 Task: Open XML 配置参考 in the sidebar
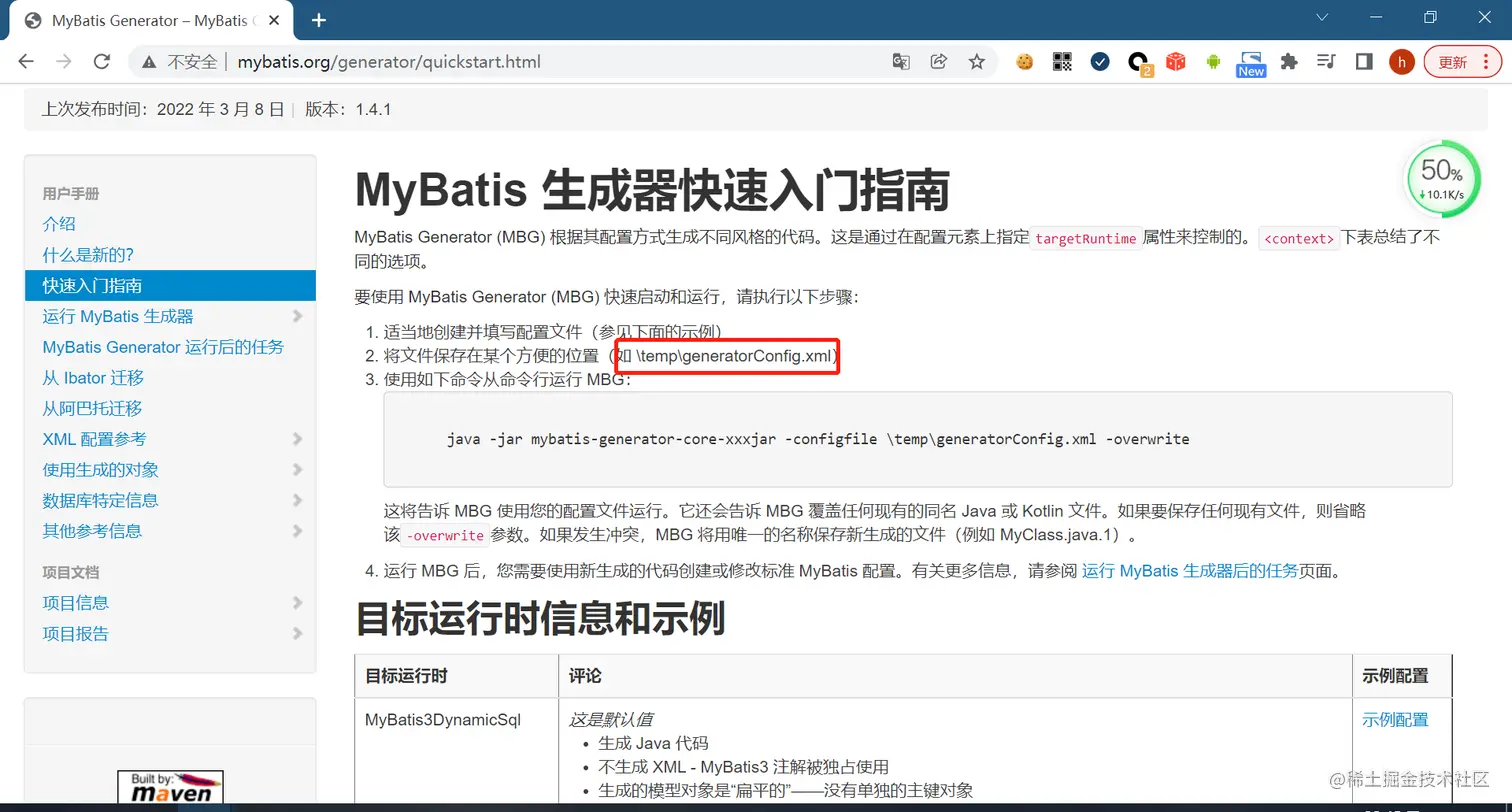(x=94, y=439)
